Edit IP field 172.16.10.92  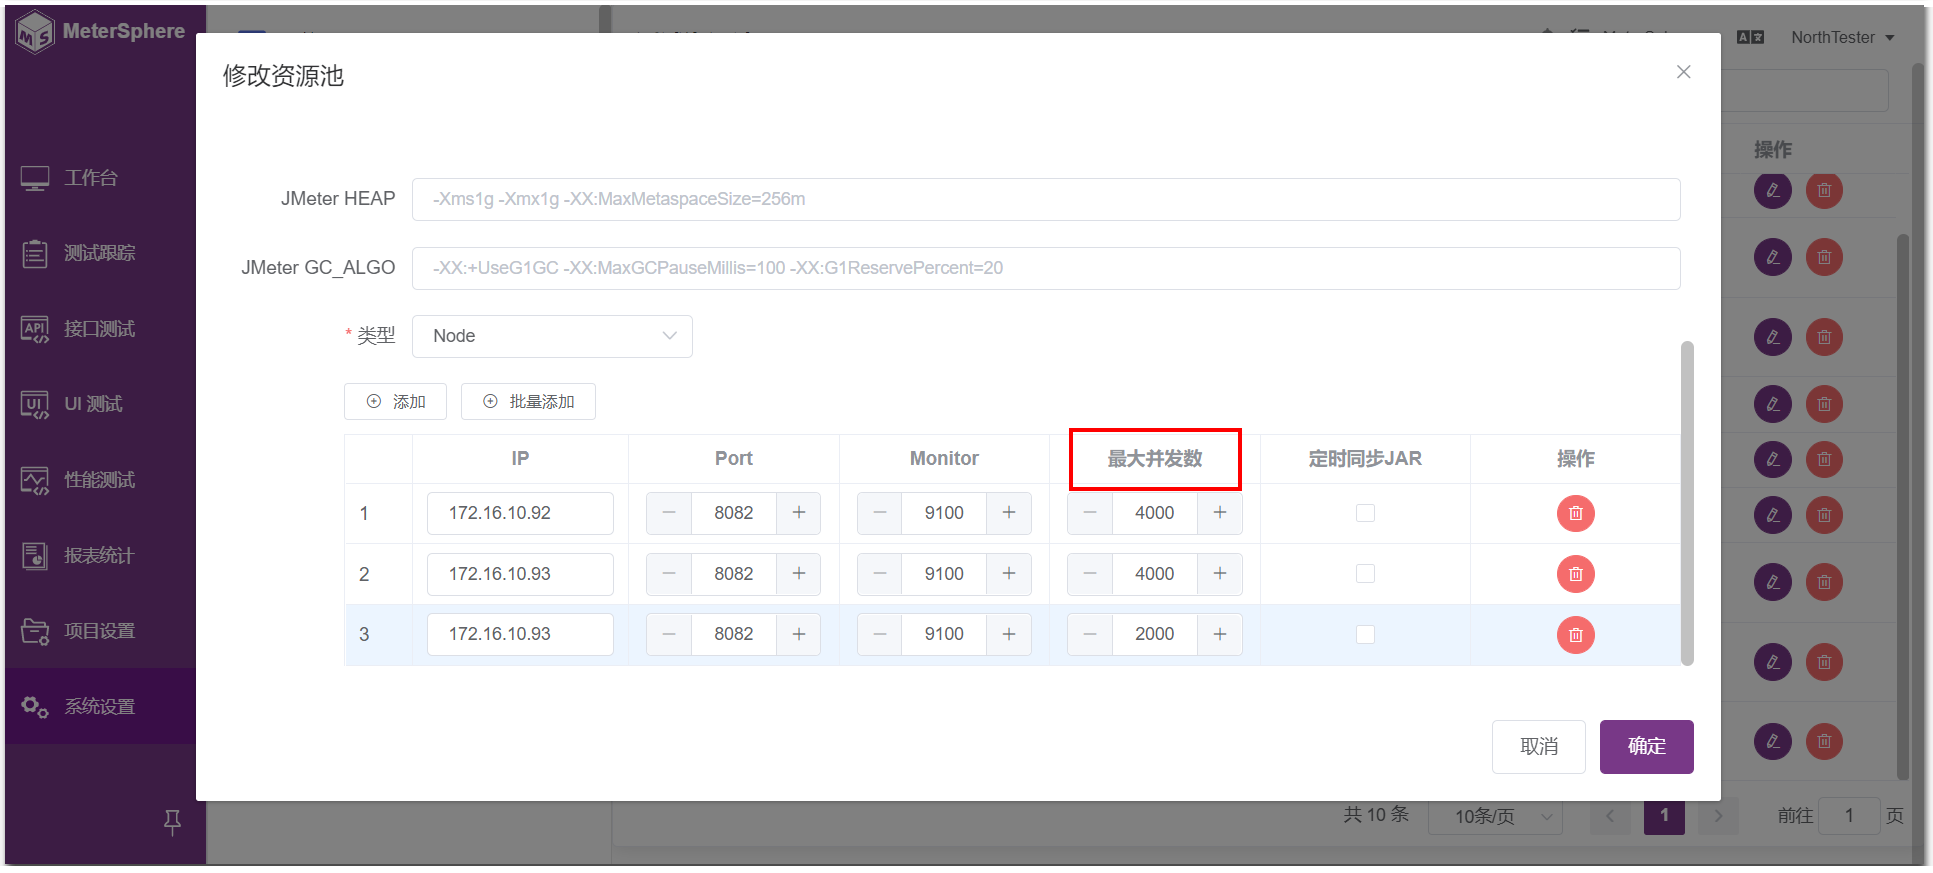click(520, 513)
